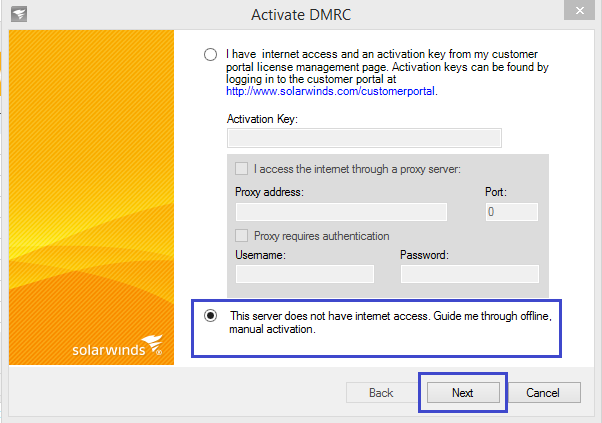Click the 'Proxy address:' label

click(x=269, y=192)
